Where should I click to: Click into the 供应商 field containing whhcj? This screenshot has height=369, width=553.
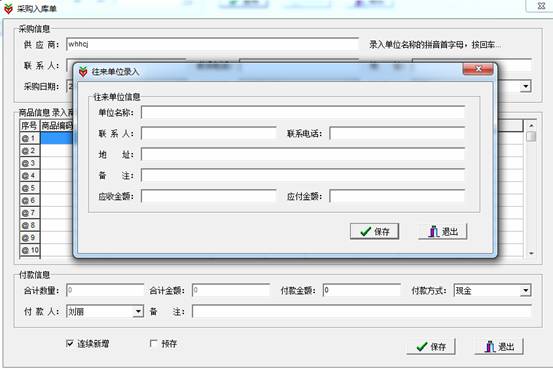tap(212, 44)
